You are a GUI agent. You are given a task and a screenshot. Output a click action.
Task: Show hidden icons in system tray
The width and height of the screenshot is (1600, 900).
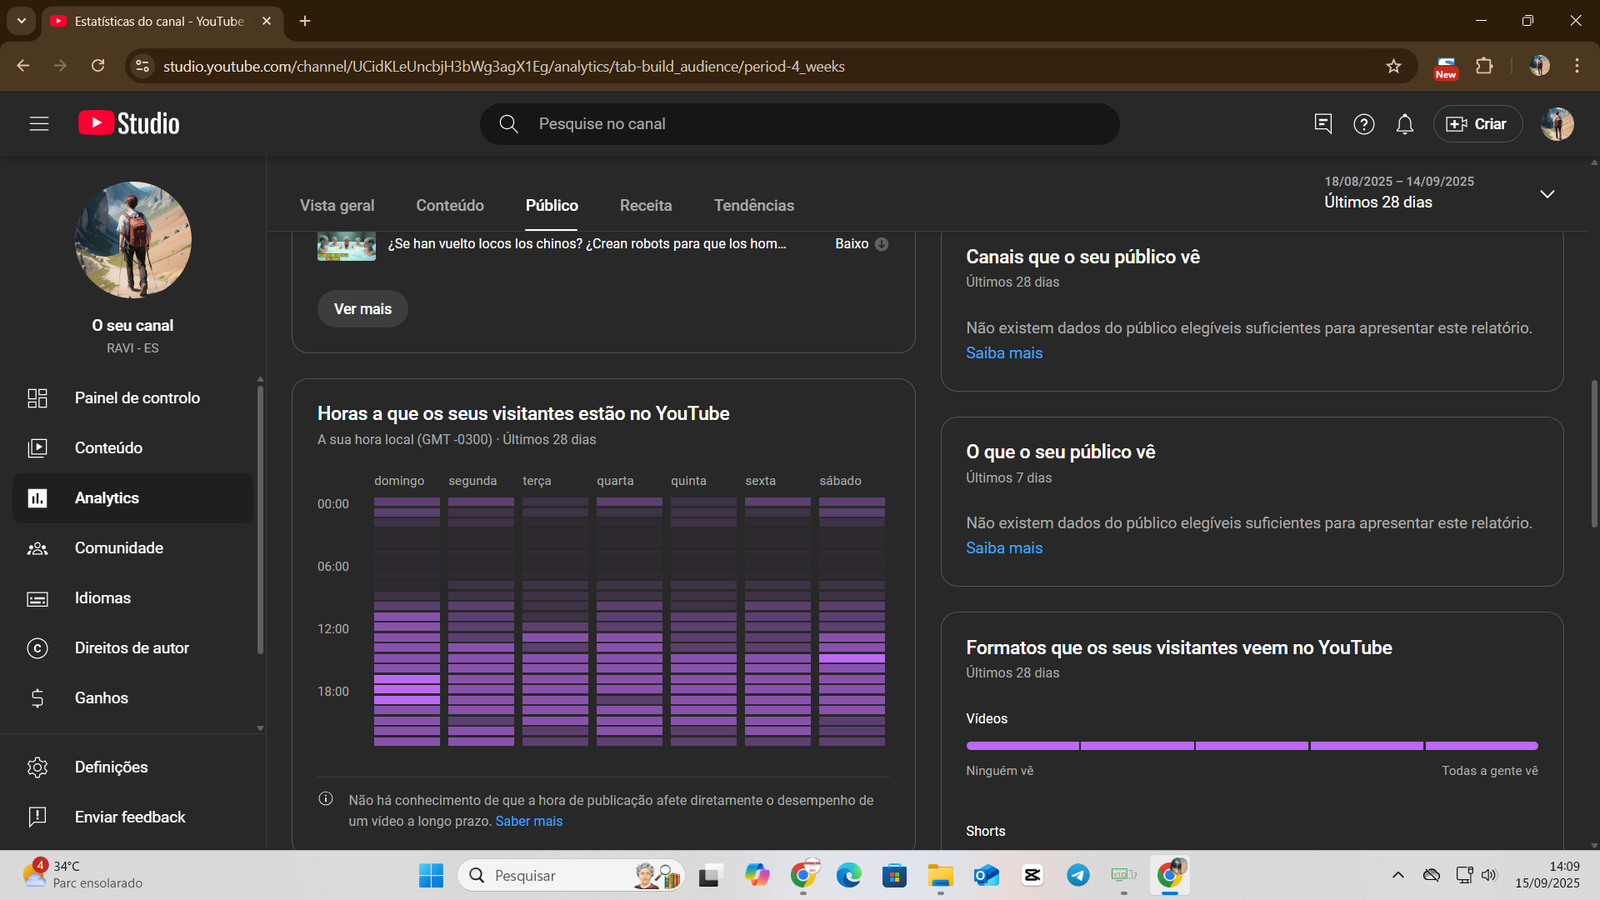1397,876
